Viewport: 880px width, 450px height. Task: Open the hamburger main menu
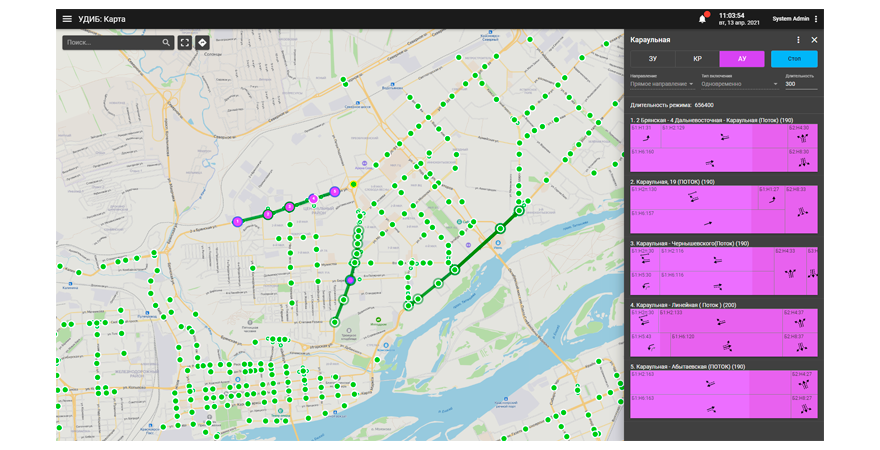(67, 19)
